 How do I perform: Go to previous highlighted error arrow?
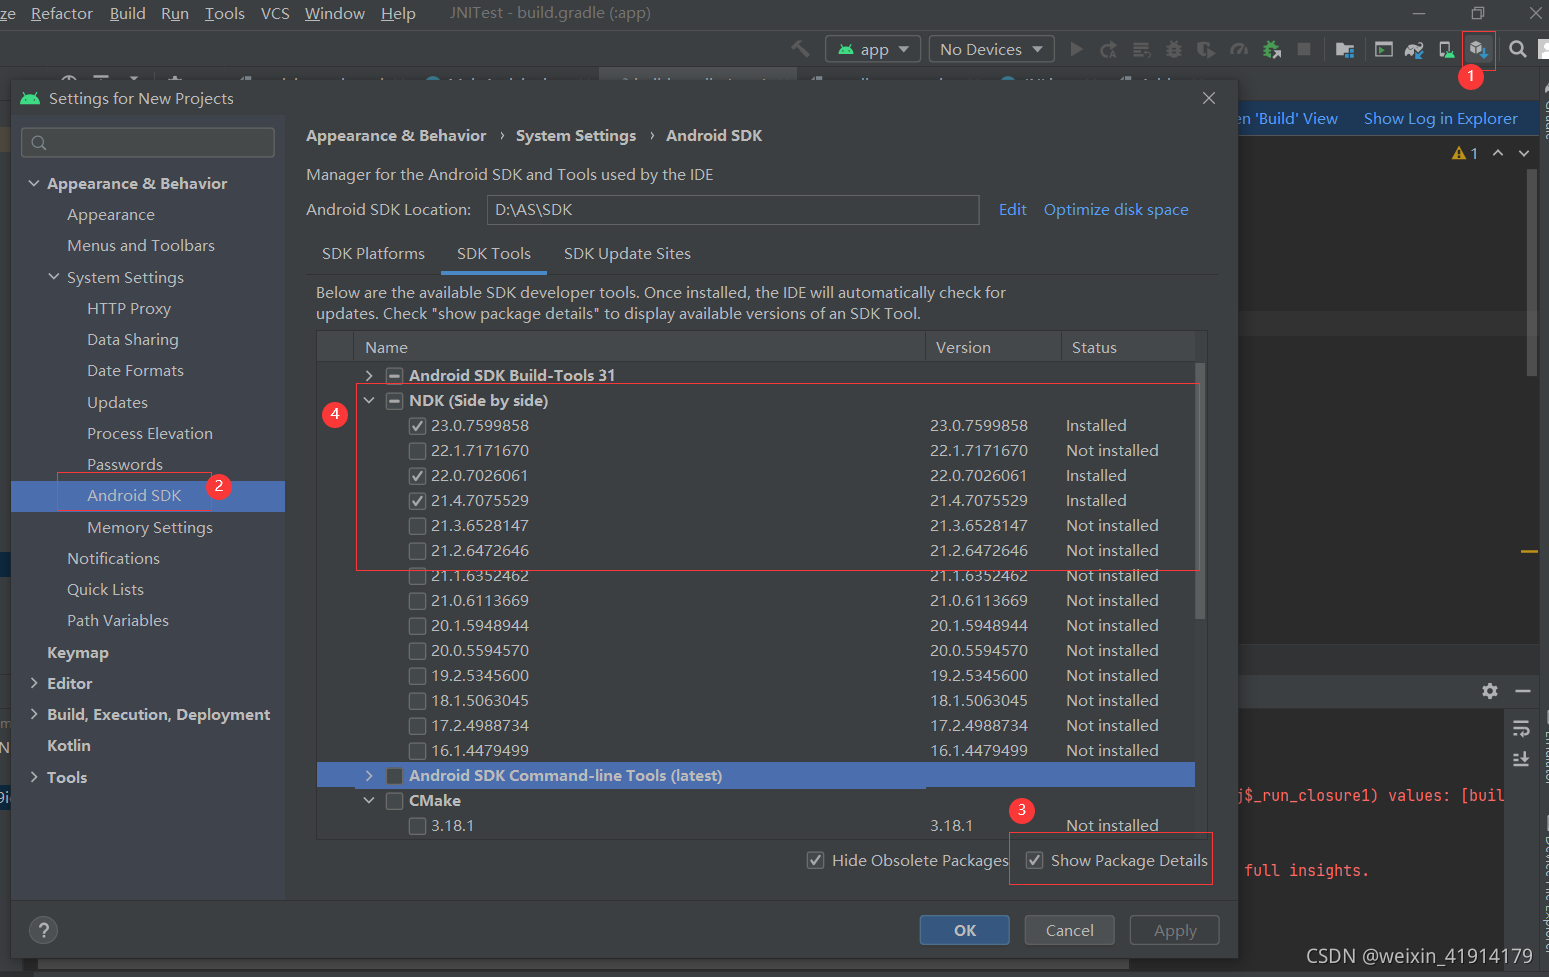1498,153
